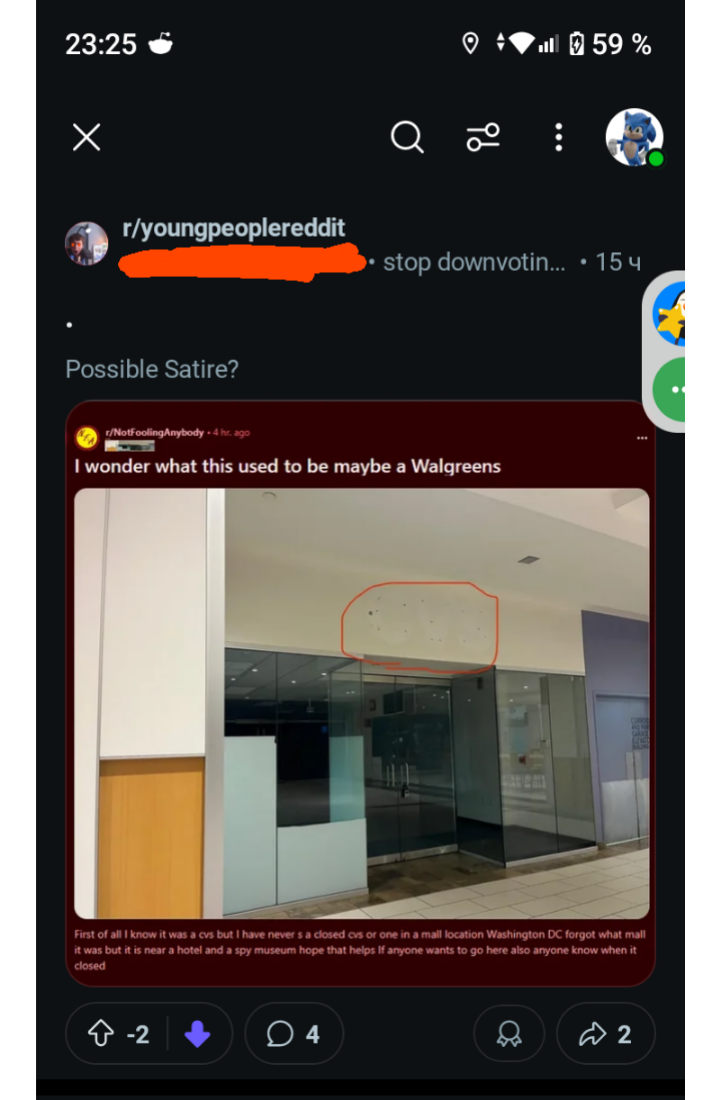Tap the subreddit avatar beside r/youngpeoplereddit

pos(86,243)
